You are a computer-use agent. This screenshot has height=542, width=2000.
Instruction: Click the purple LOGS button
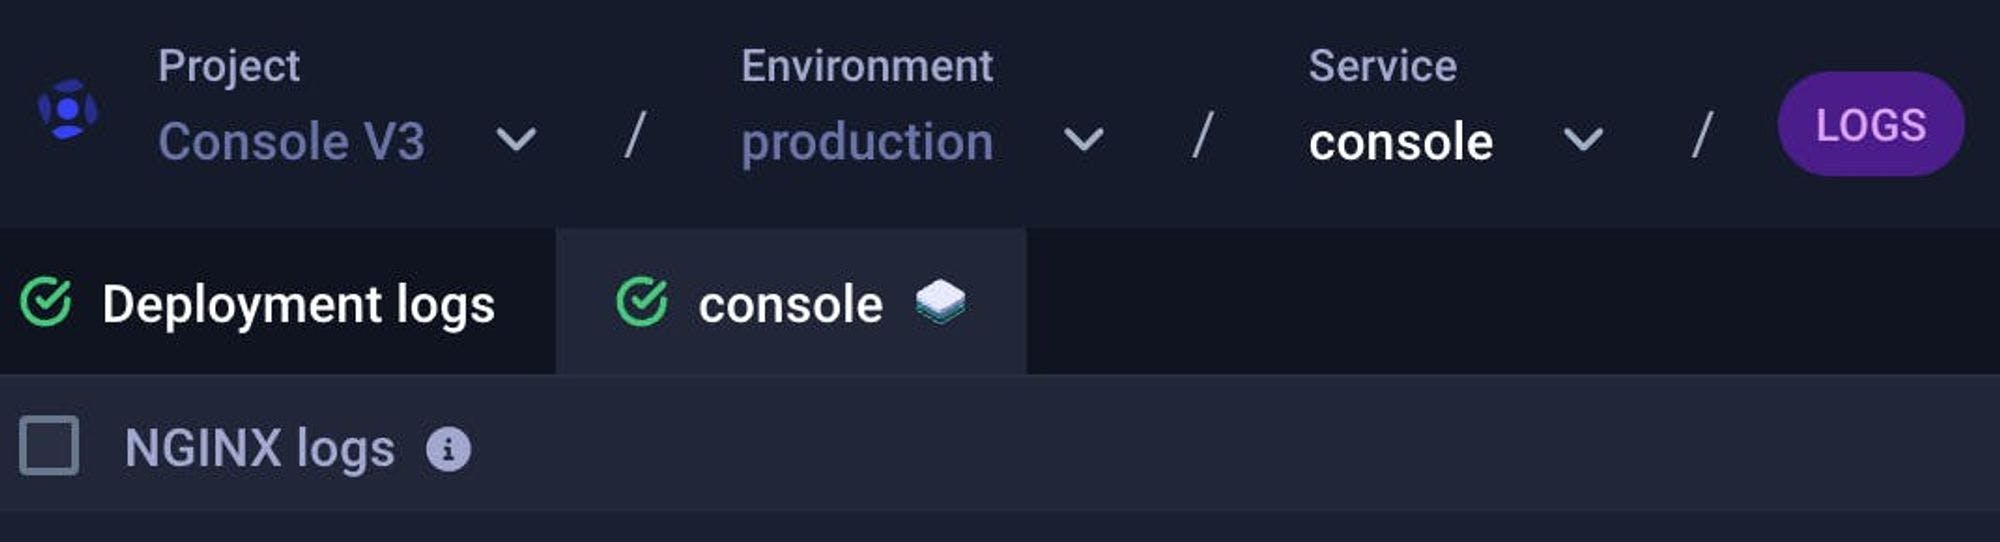coord(1871,124)
